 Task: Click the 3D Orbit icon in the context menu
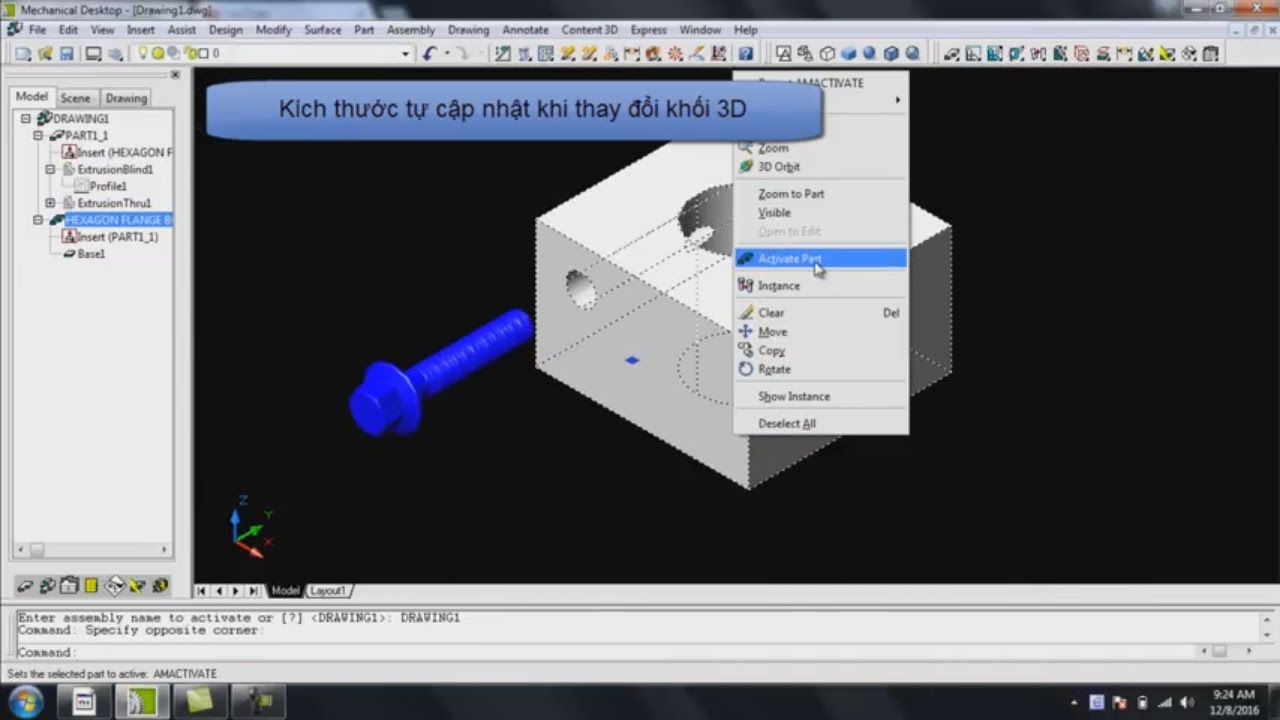click(x=745, y=167)
